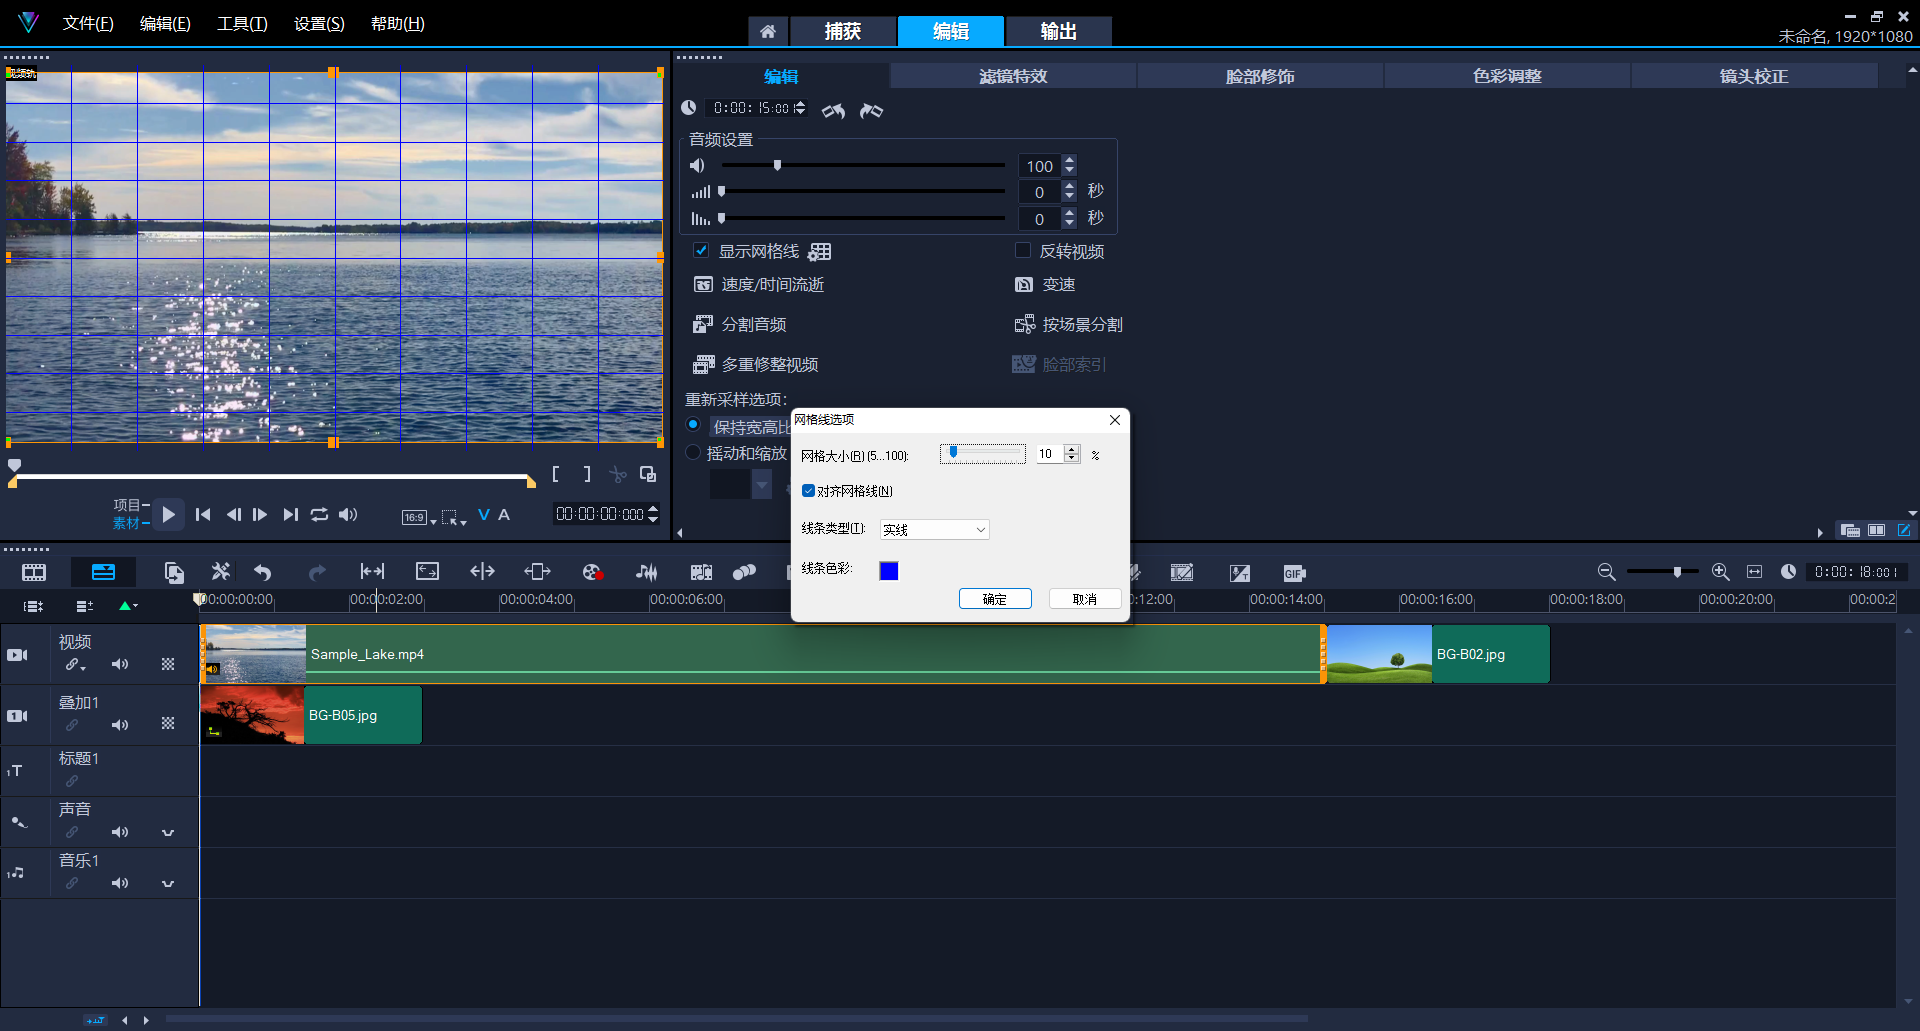The width and height of the screenshot is (1920, 1031).
Task: Mute the overlay 叠加1 track
Action: tap(120, 725)
